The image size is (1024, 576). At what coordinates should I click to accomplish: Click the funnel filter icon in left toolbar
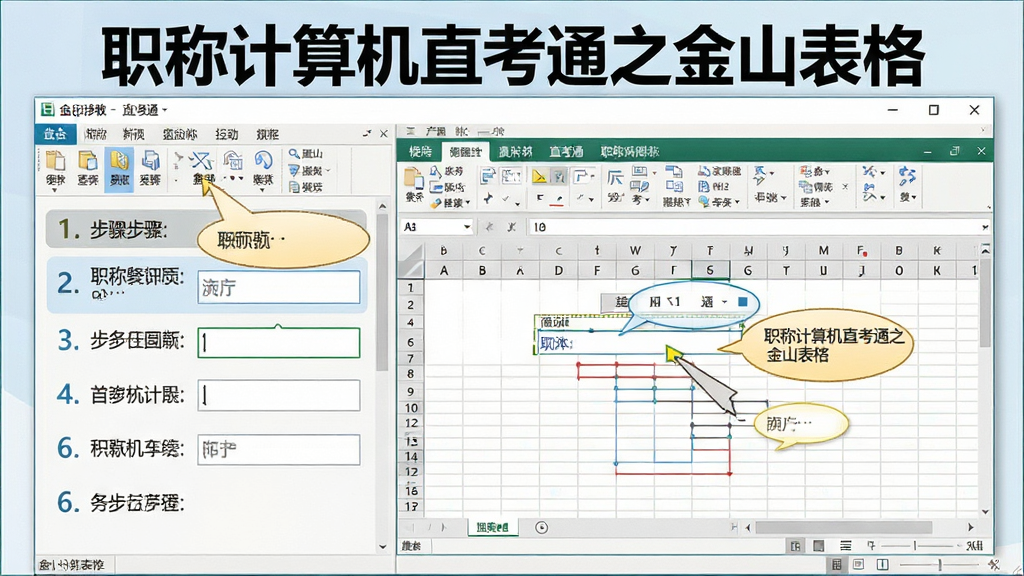click(x=295, y=170)
